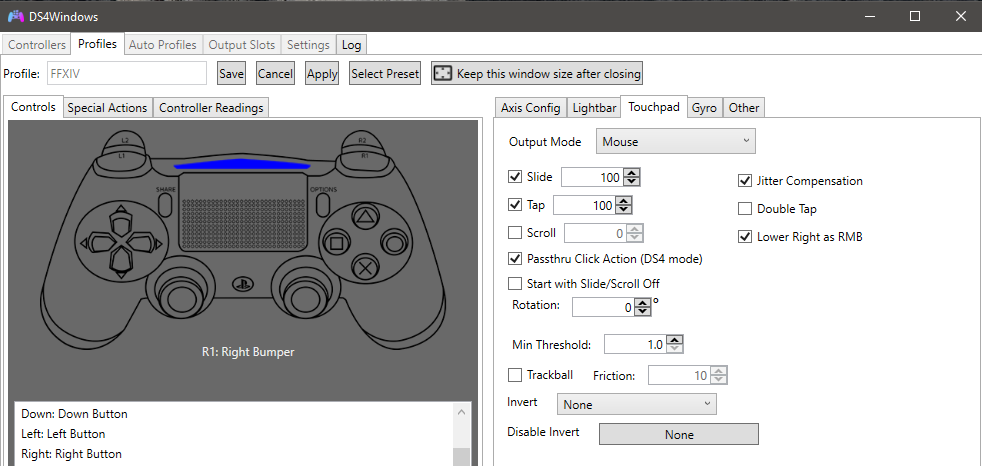Viewport: 982px width, 466px height.
Task: Toggle Lower Right as RMB checkbox
Action: (745, 237)
